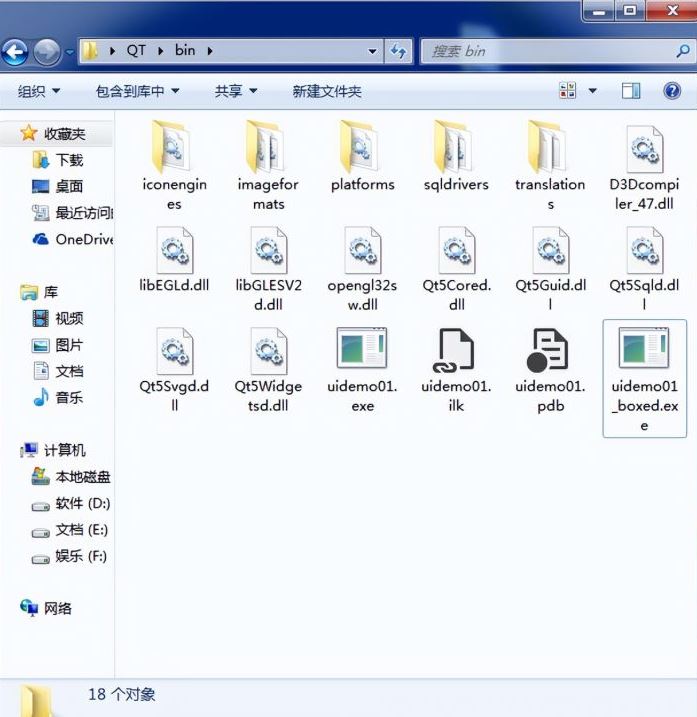Open Windows Explorer help
The image size is (697, 717).
pos(672,91)
